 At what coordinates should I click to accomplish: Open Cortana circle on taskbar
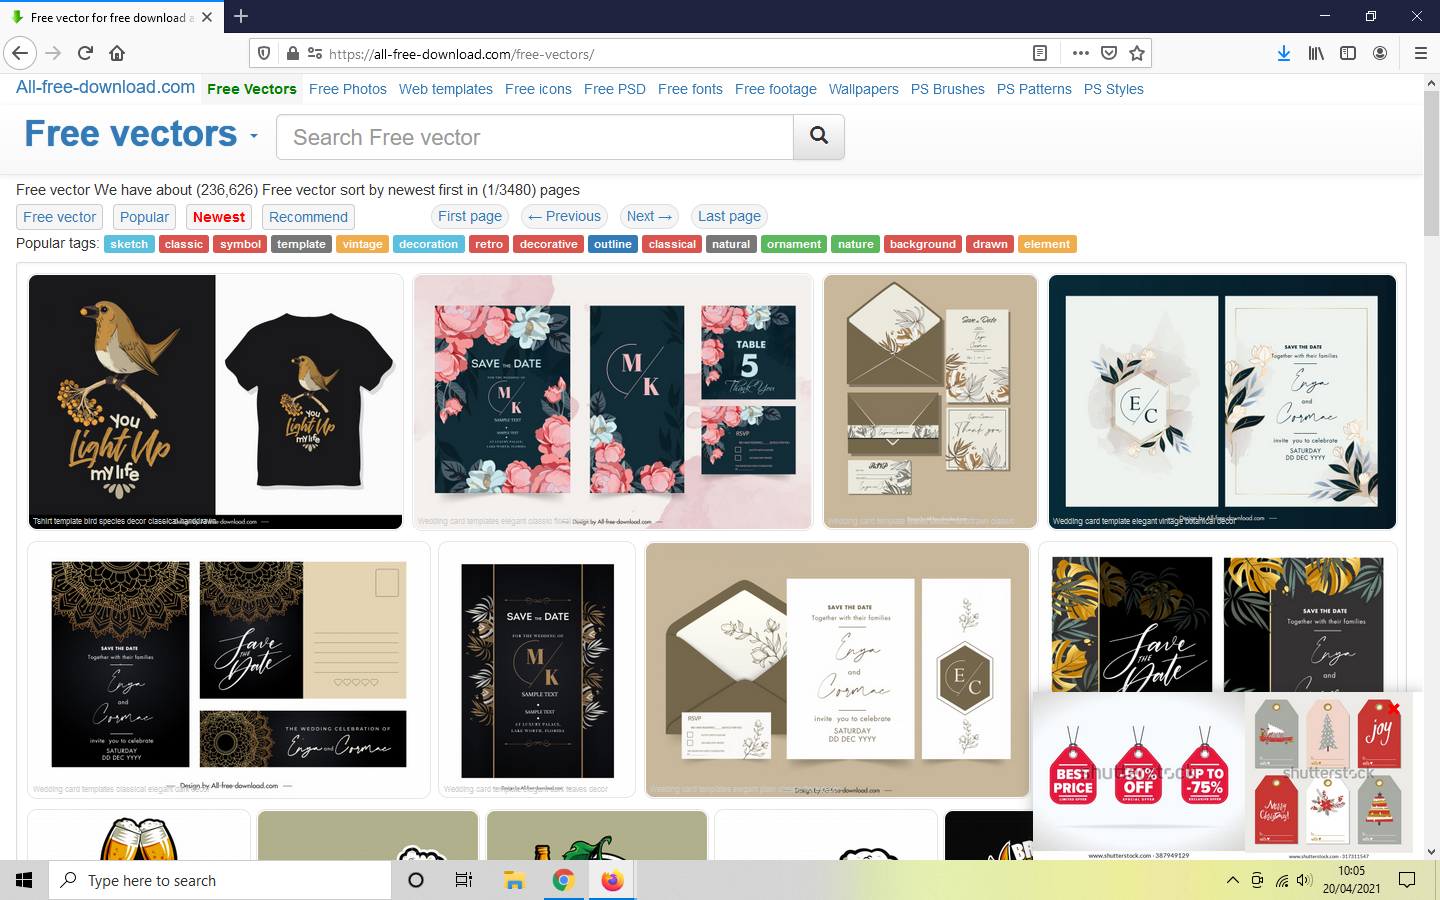tap(416, 880)
